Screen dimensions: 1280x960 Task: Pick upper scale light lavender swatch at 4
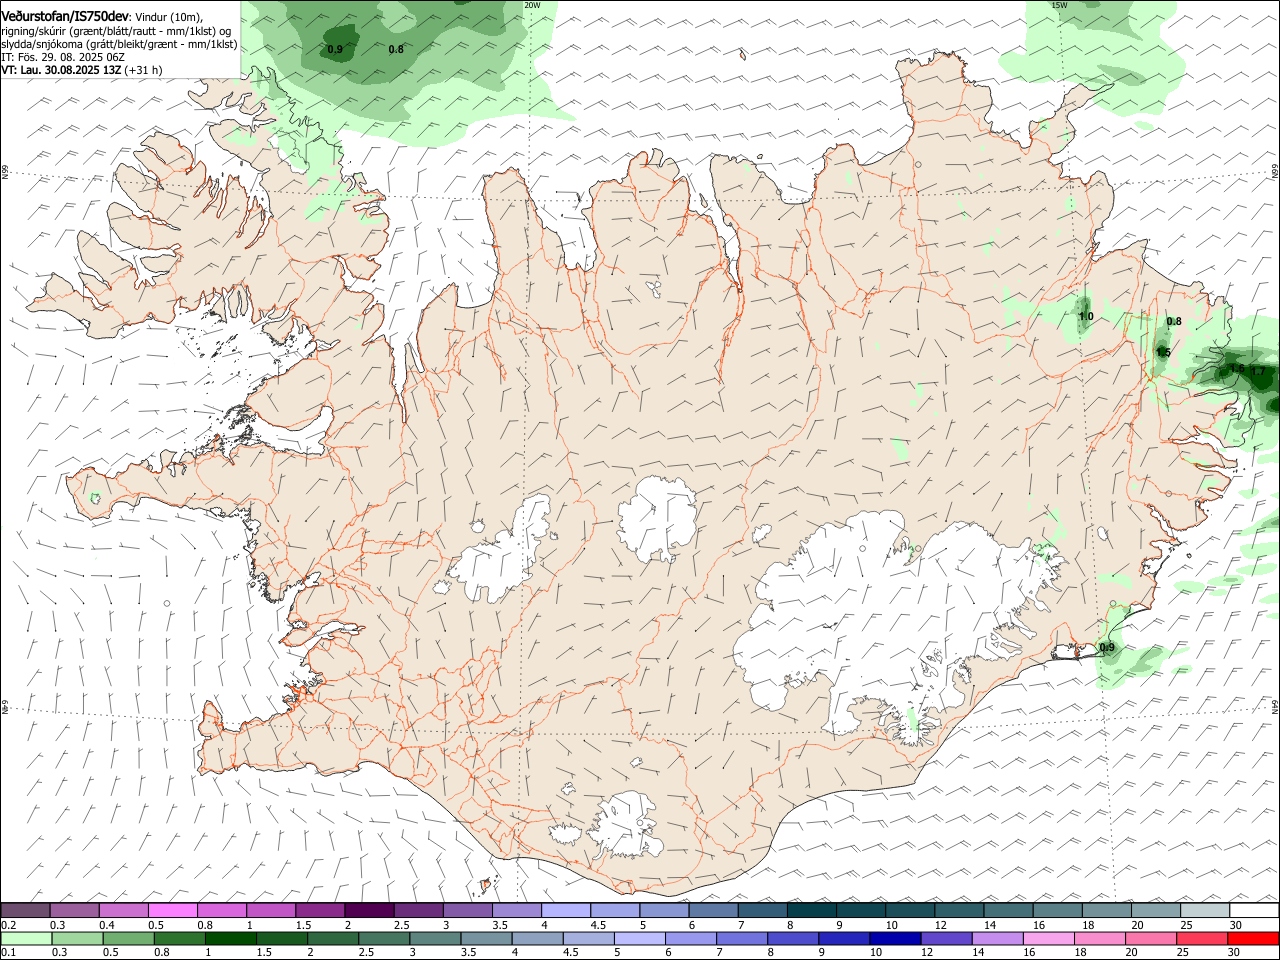[566, 910]
